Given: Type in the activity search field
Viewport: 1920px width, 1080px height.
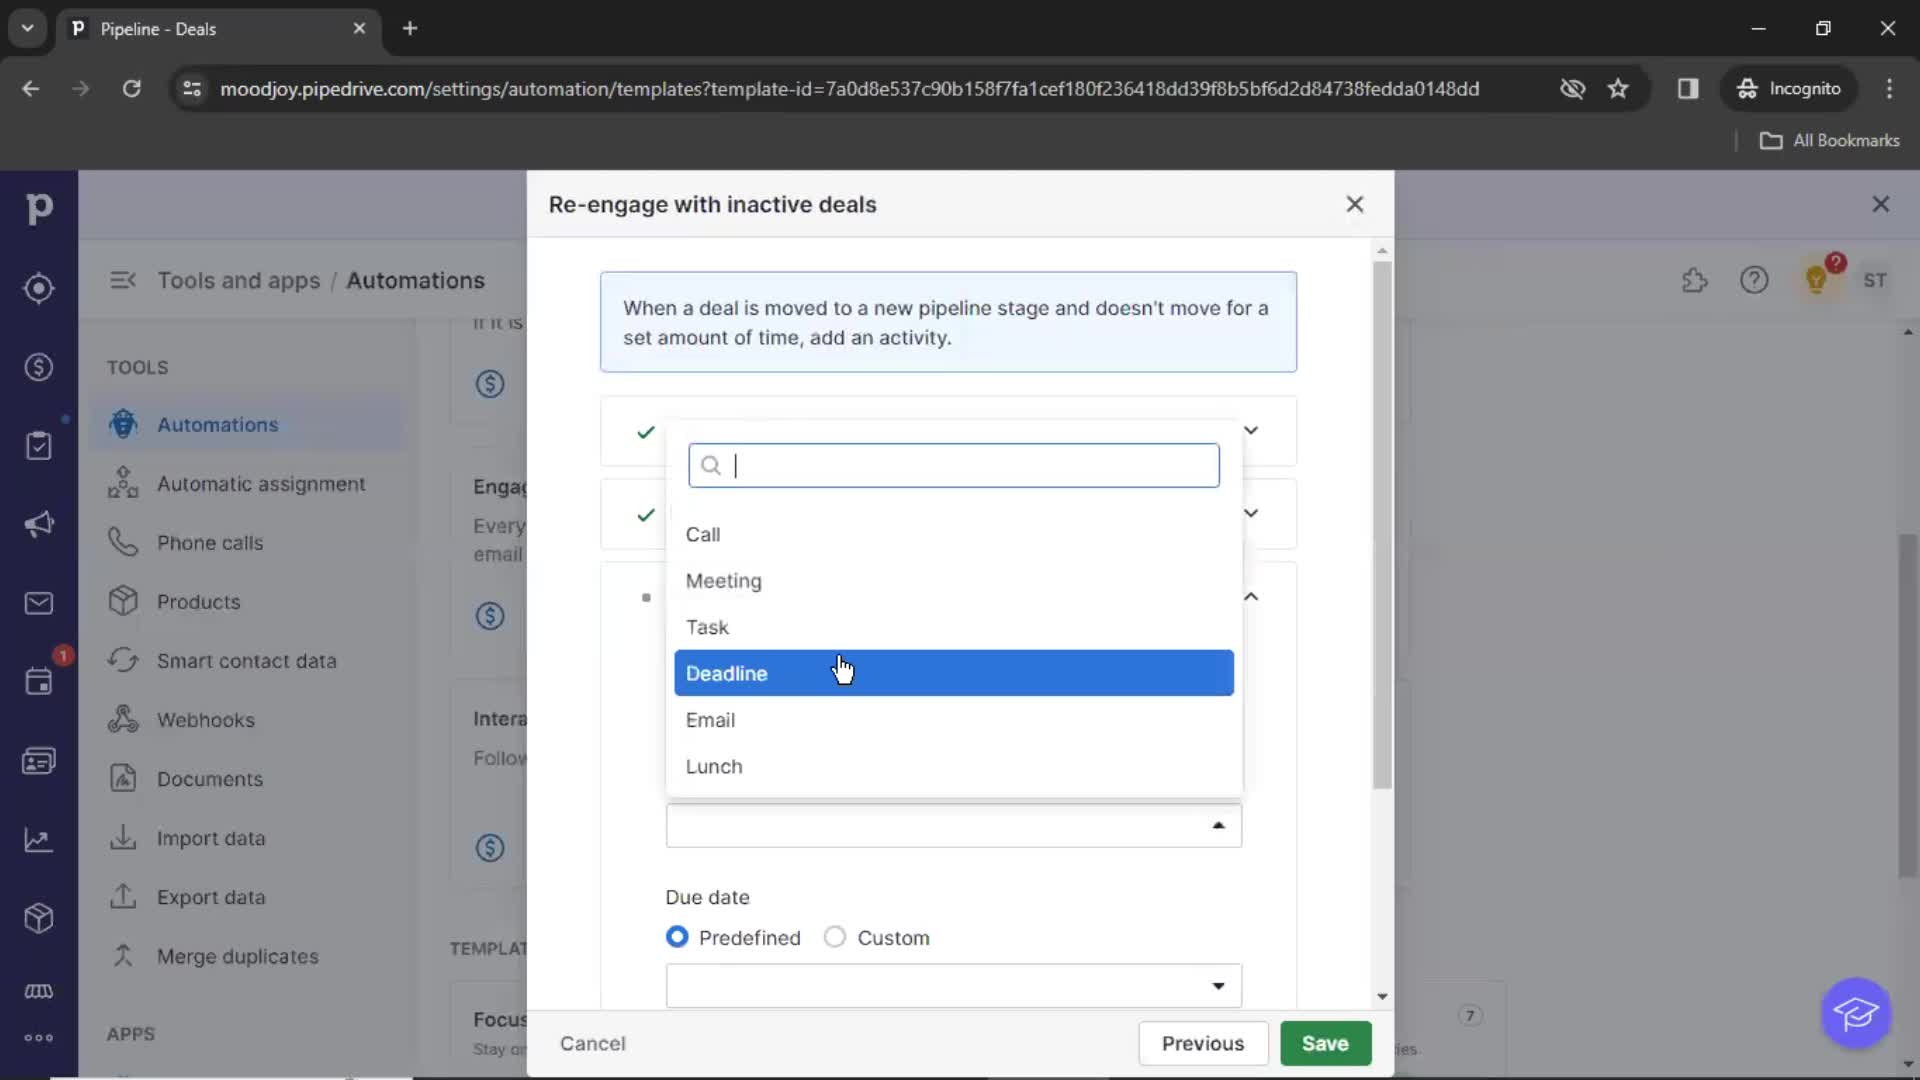Looking at the screenshot, I should pyautogui.click(x=955, y=465).
